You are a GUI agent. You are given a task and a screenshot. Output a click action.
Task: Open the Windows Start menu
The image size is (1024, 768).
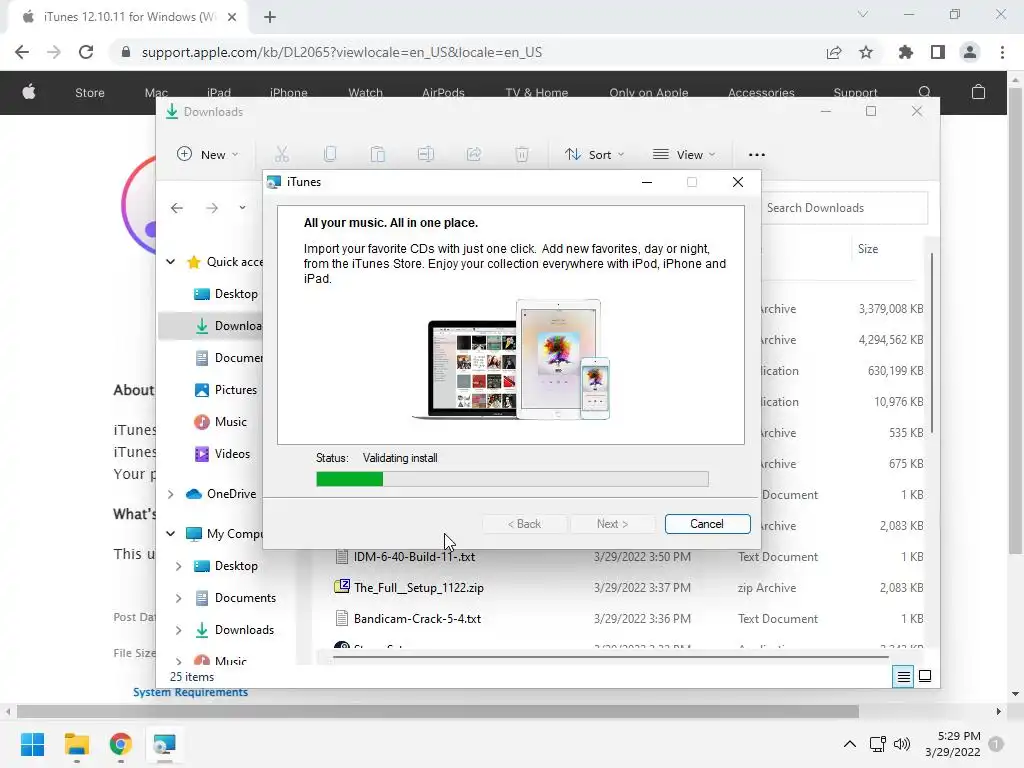pos(32,744)
